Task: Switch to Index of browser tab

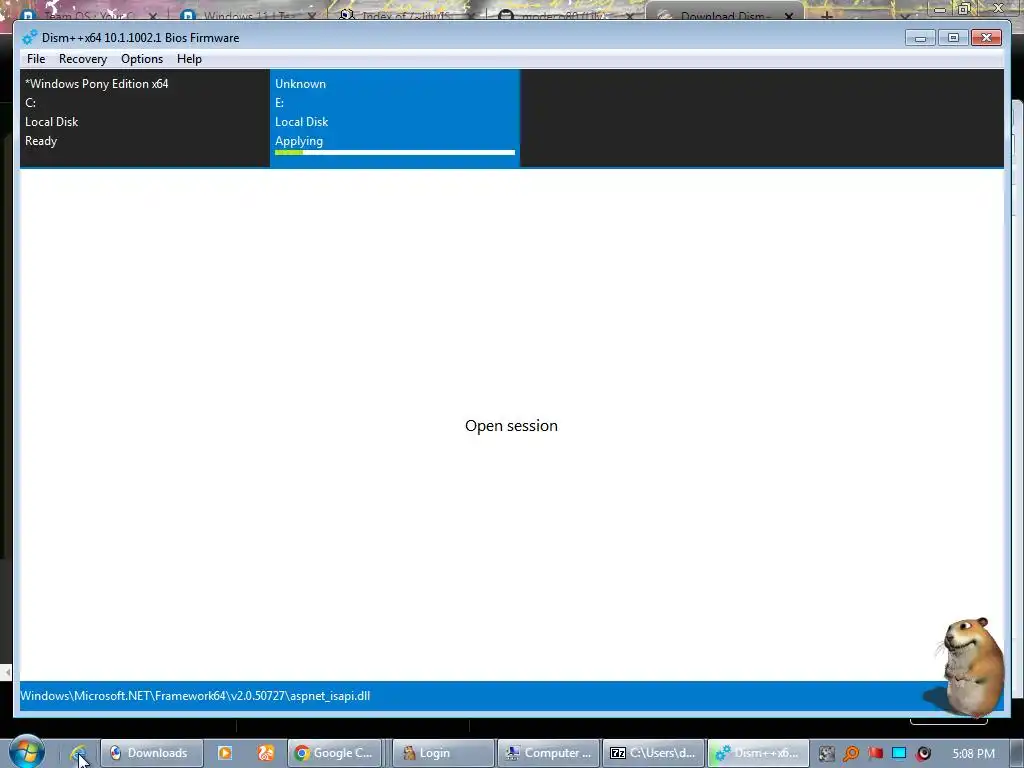Action: [x=405, y=13]
